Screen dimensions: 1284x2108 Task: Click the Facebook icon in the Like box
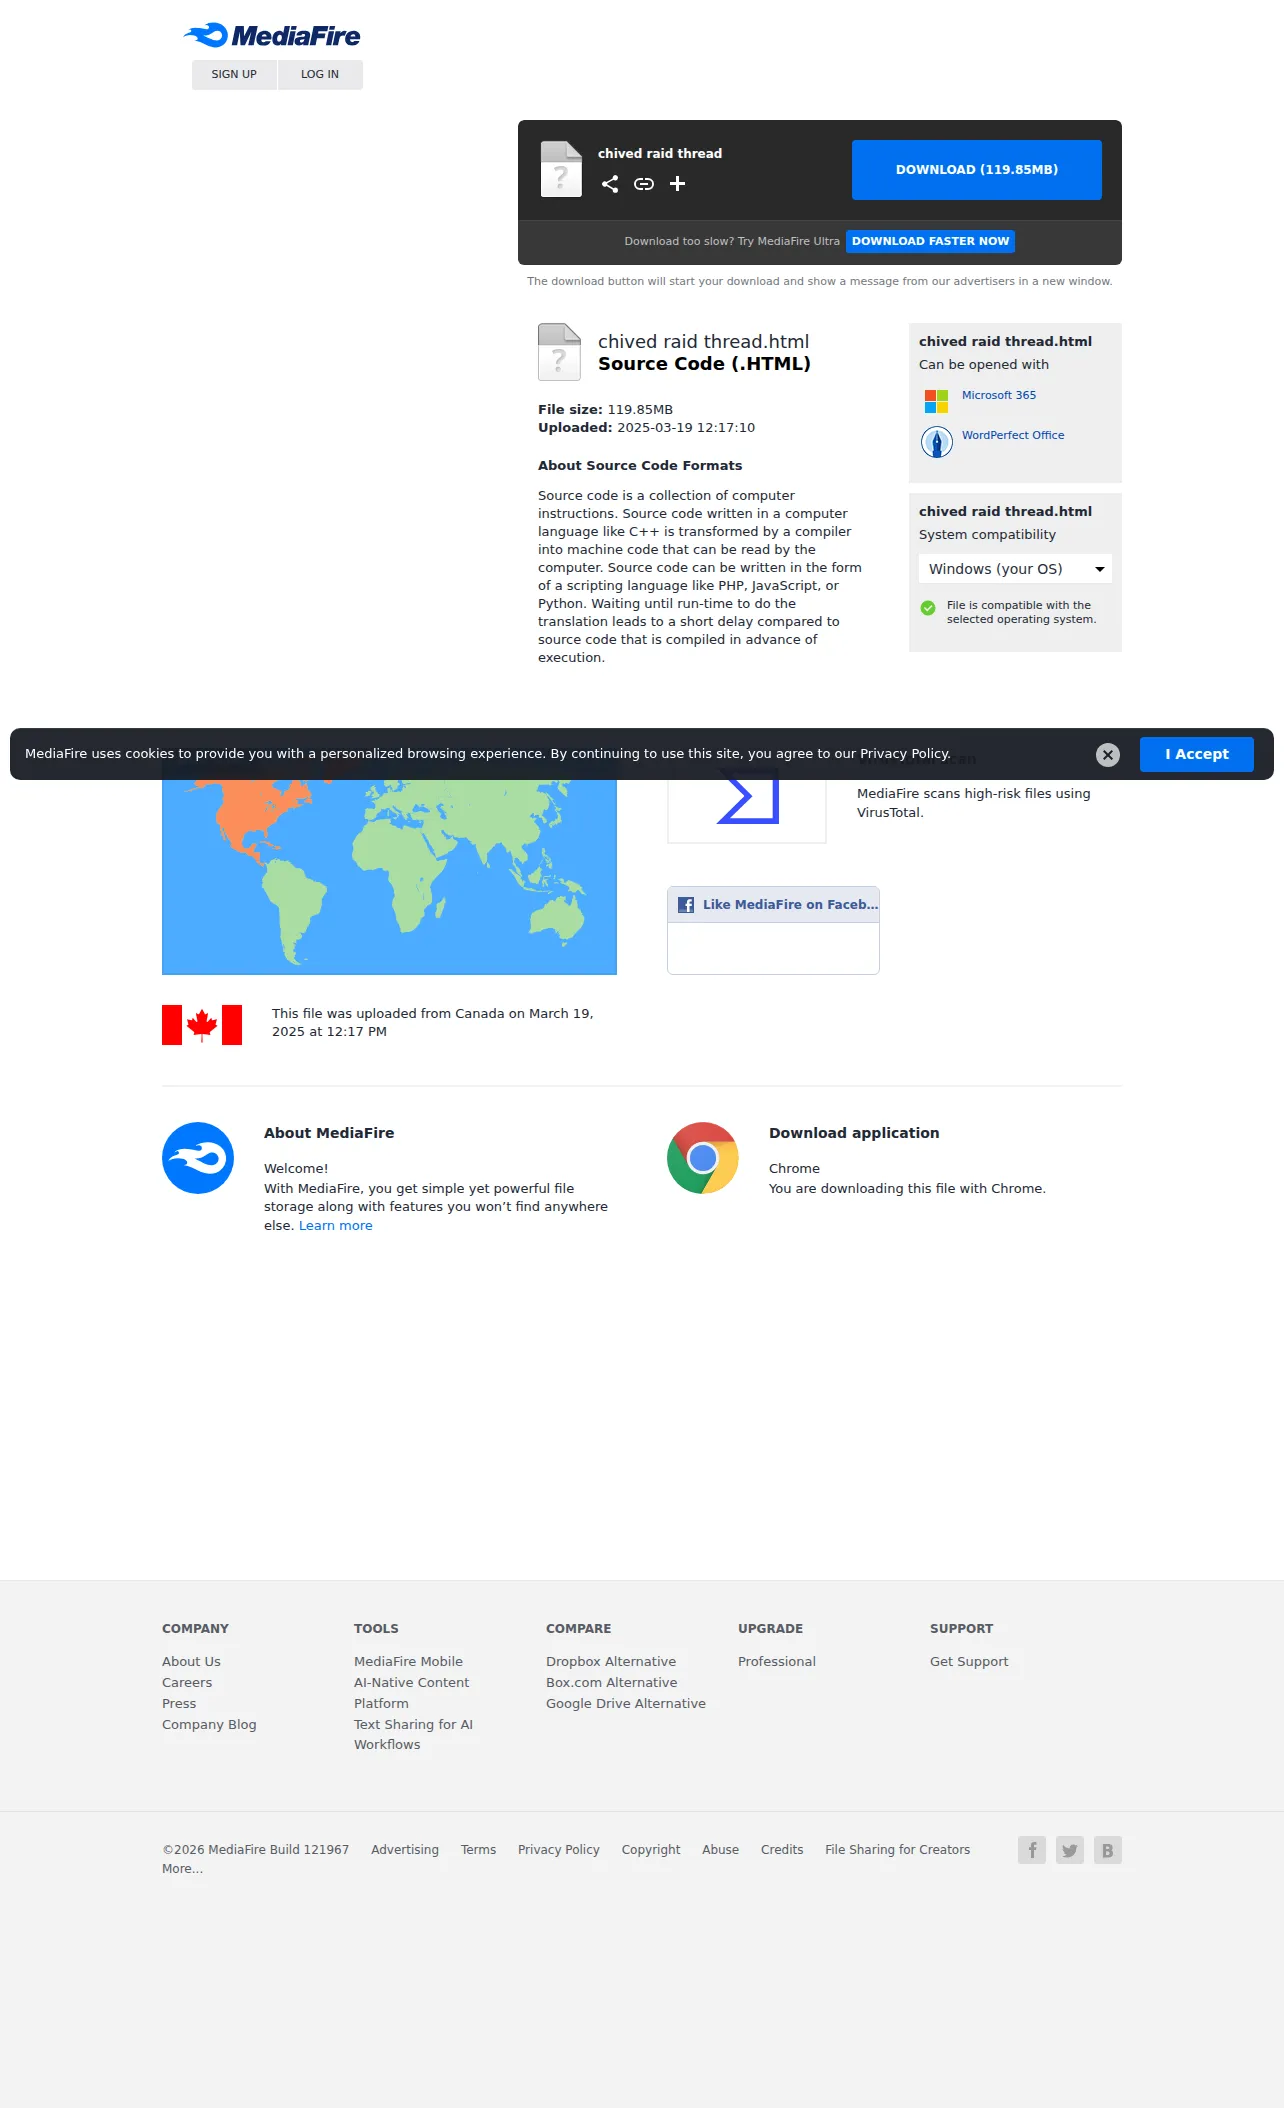[x=686, y=905]
